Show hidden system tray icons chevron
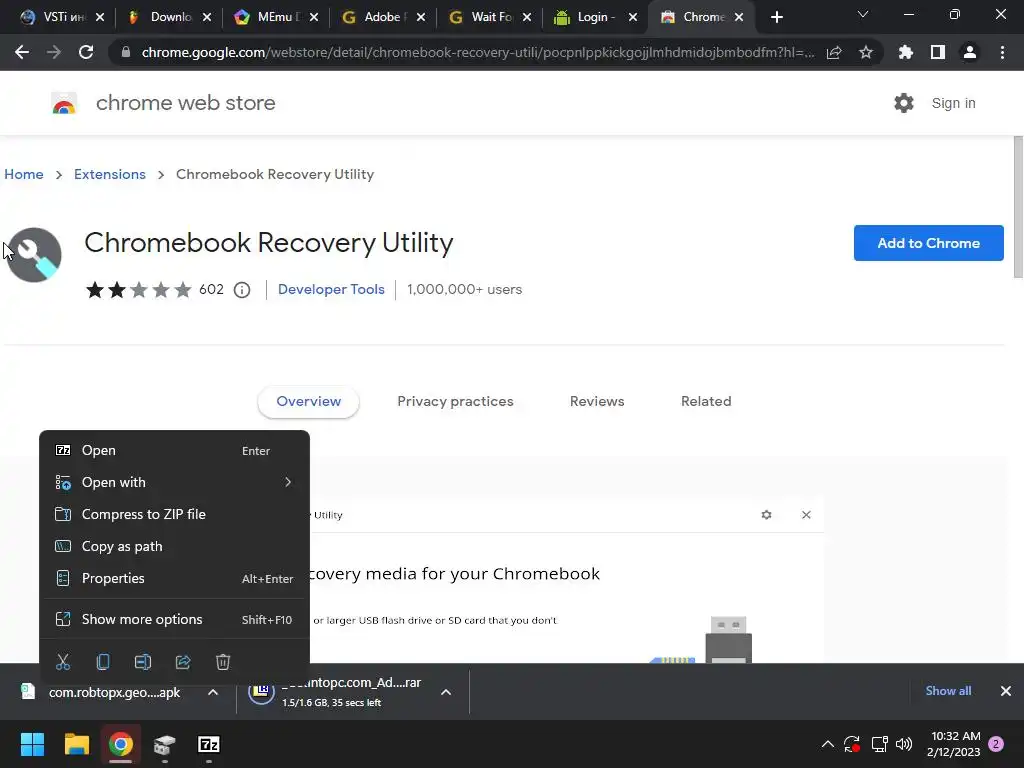This screenshot has width=1024, height=768. (827, 744)
